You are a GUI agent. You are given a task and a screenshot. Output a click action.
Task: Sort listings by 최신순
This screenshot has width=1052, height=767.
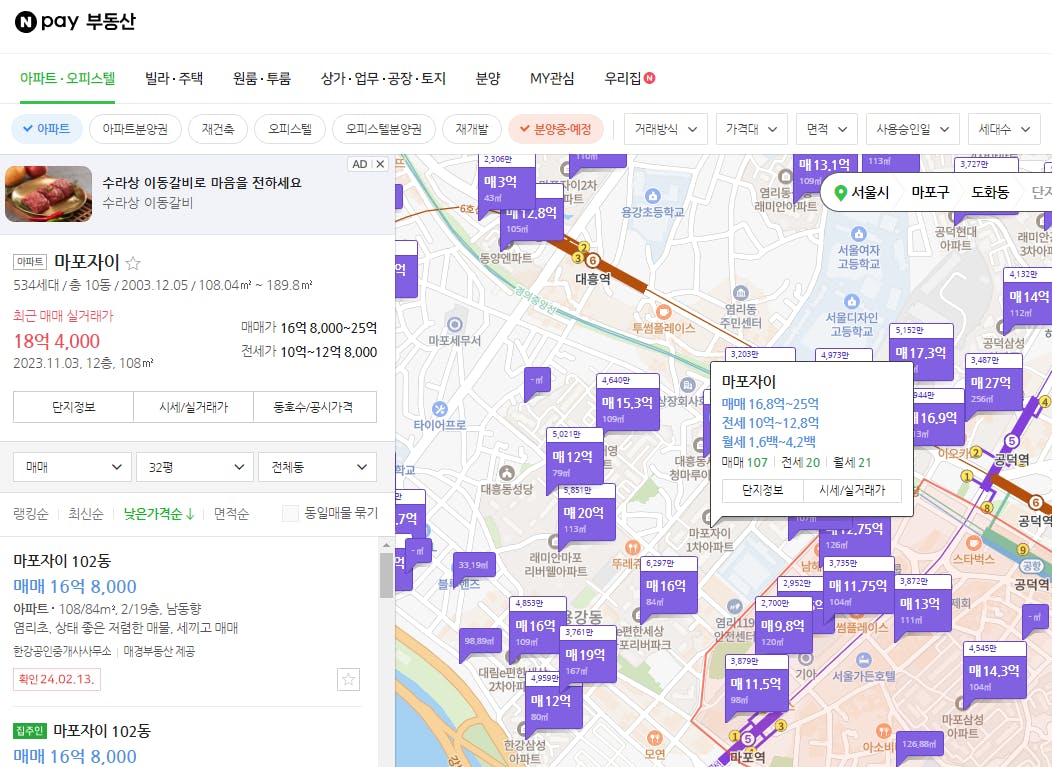click(86, 514)
